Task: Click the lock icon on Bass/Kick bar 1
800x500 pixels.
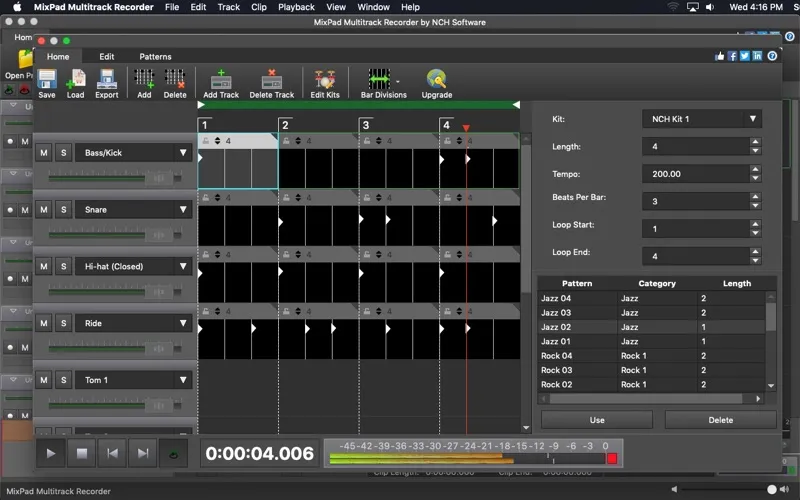Action: tap(206, 141)
